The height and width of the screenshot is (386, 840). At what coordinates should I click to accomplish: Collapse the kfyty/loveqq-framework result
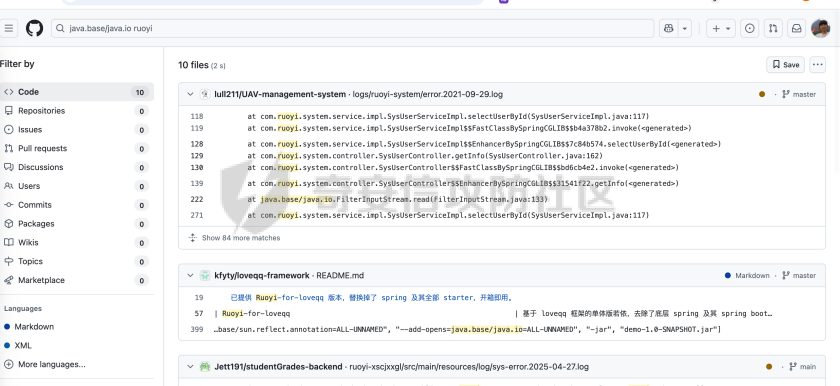[x=190, y=275]
